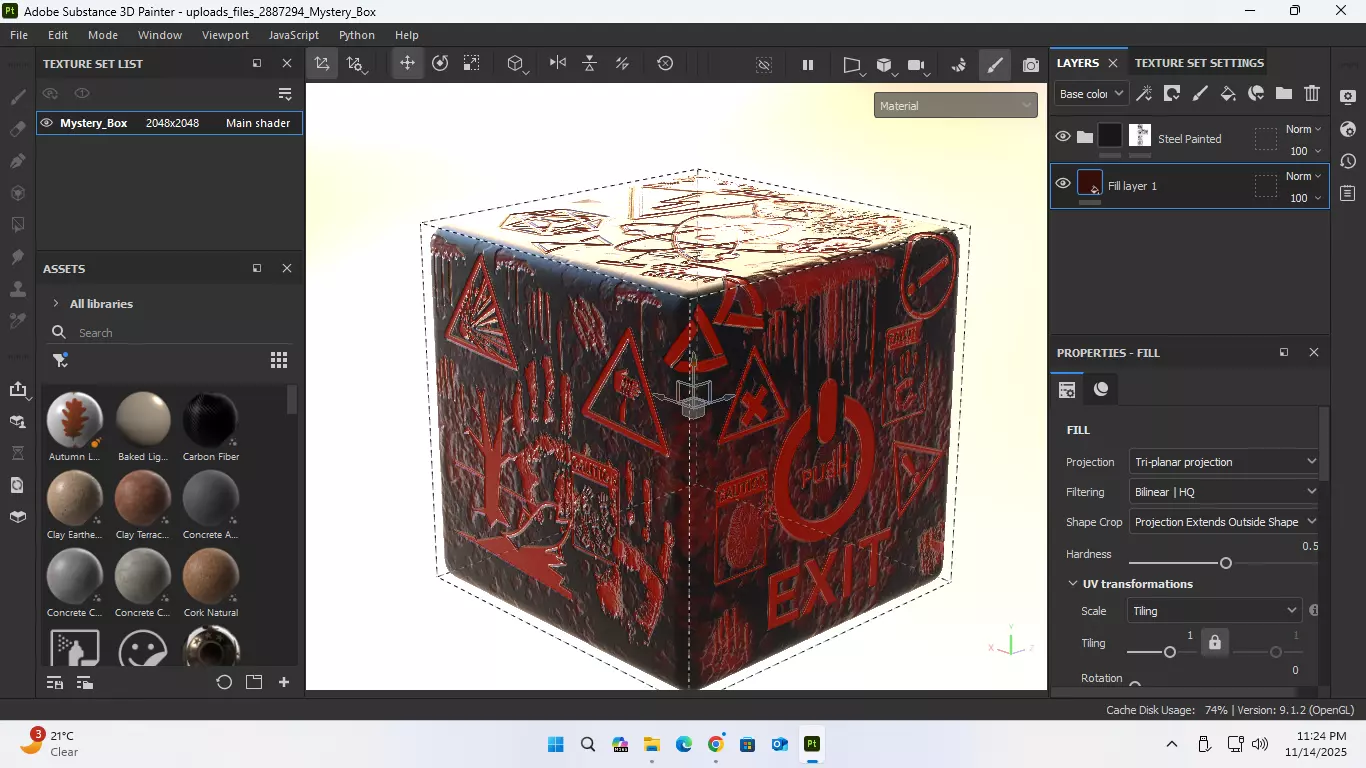This screenshot has height=768, width=1366.
Task: Open display settings on right dock
Action: tap(1348, 97)
